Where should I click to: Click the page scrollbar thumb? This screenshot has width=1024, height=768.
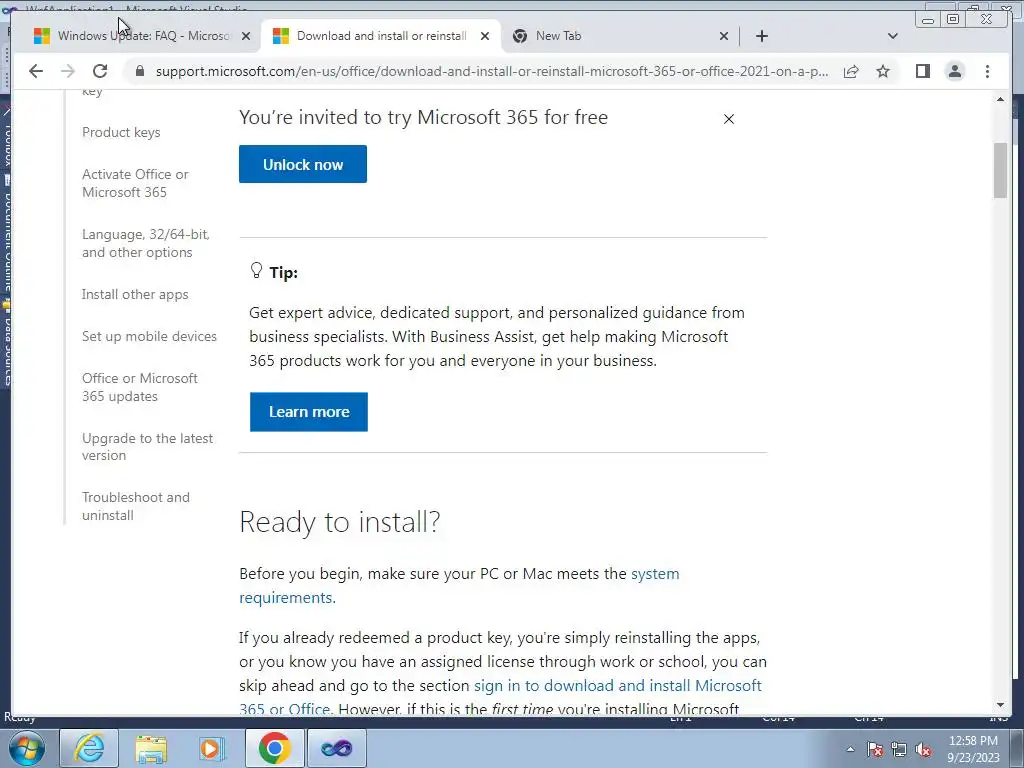(x=1000, y=170)
